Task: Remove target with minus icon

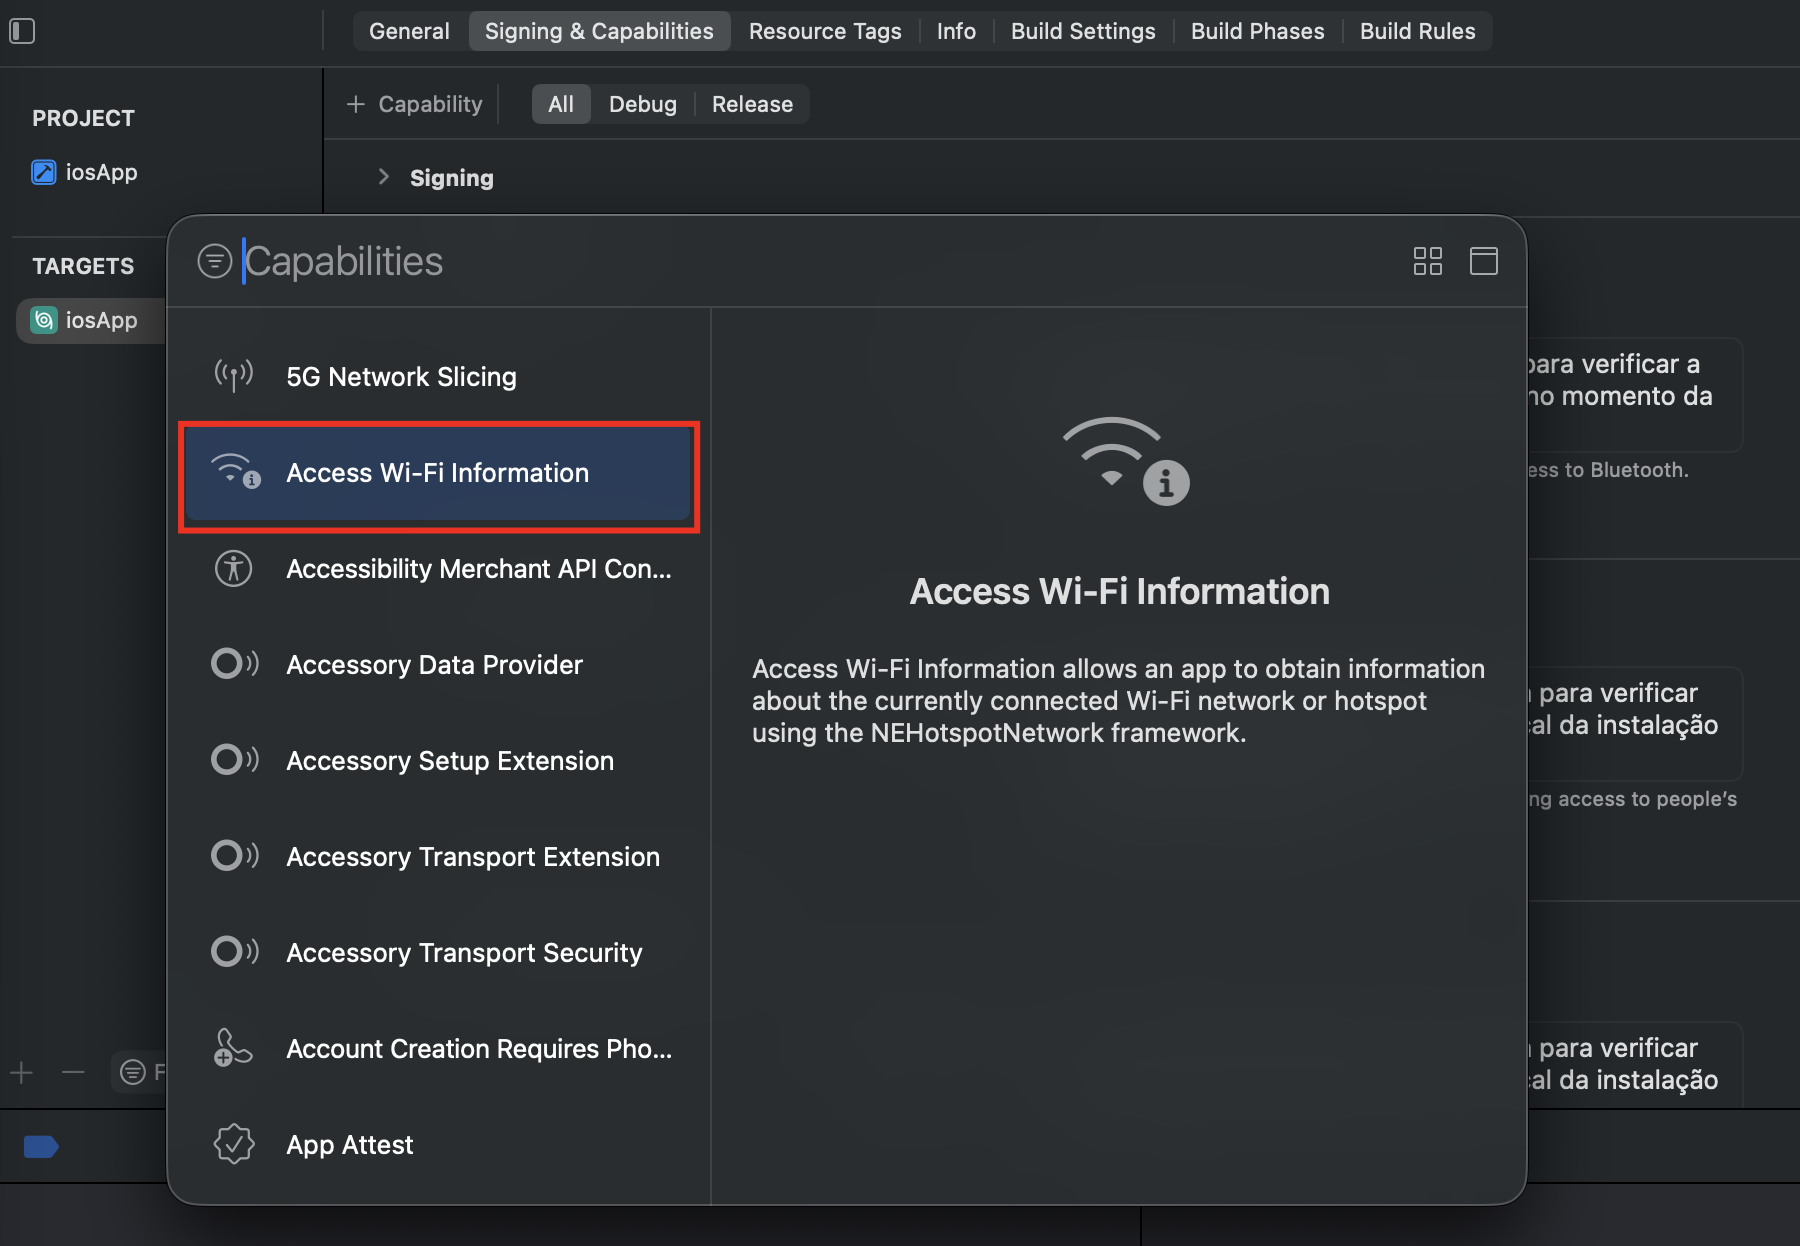Action: click(x=73, y=1073)
